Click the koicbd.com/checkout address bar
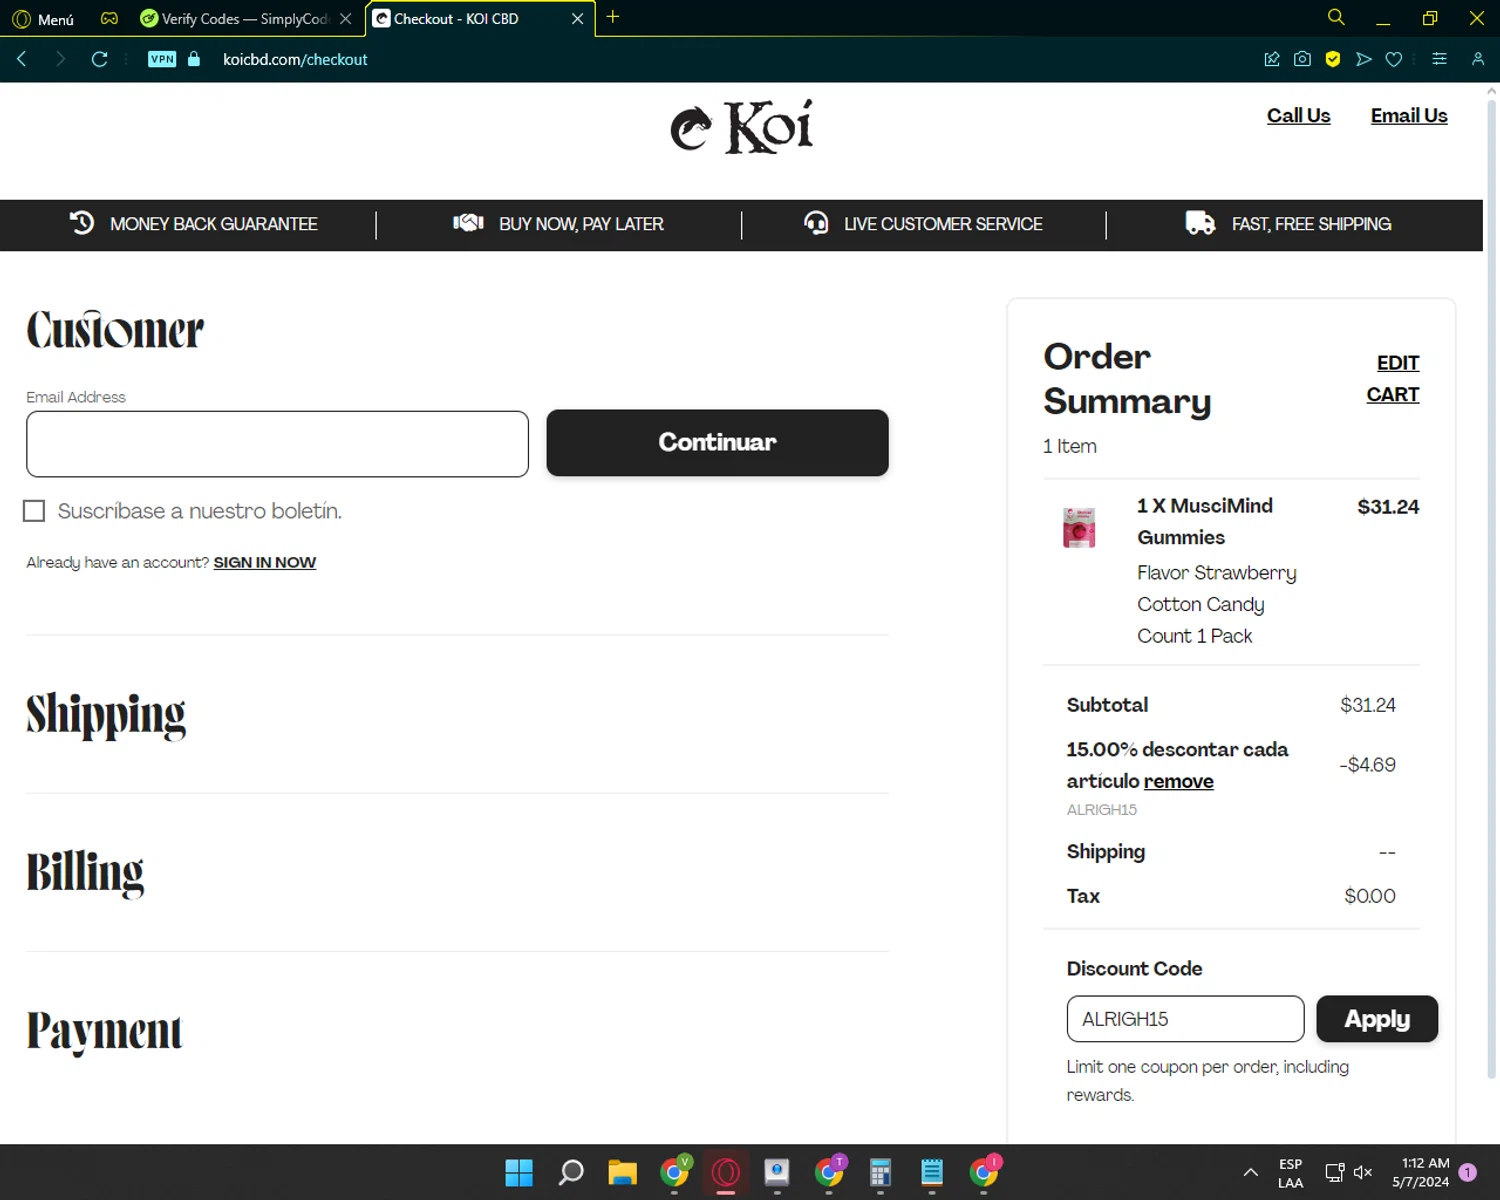 pyautogui.click(x=295, y=59)
